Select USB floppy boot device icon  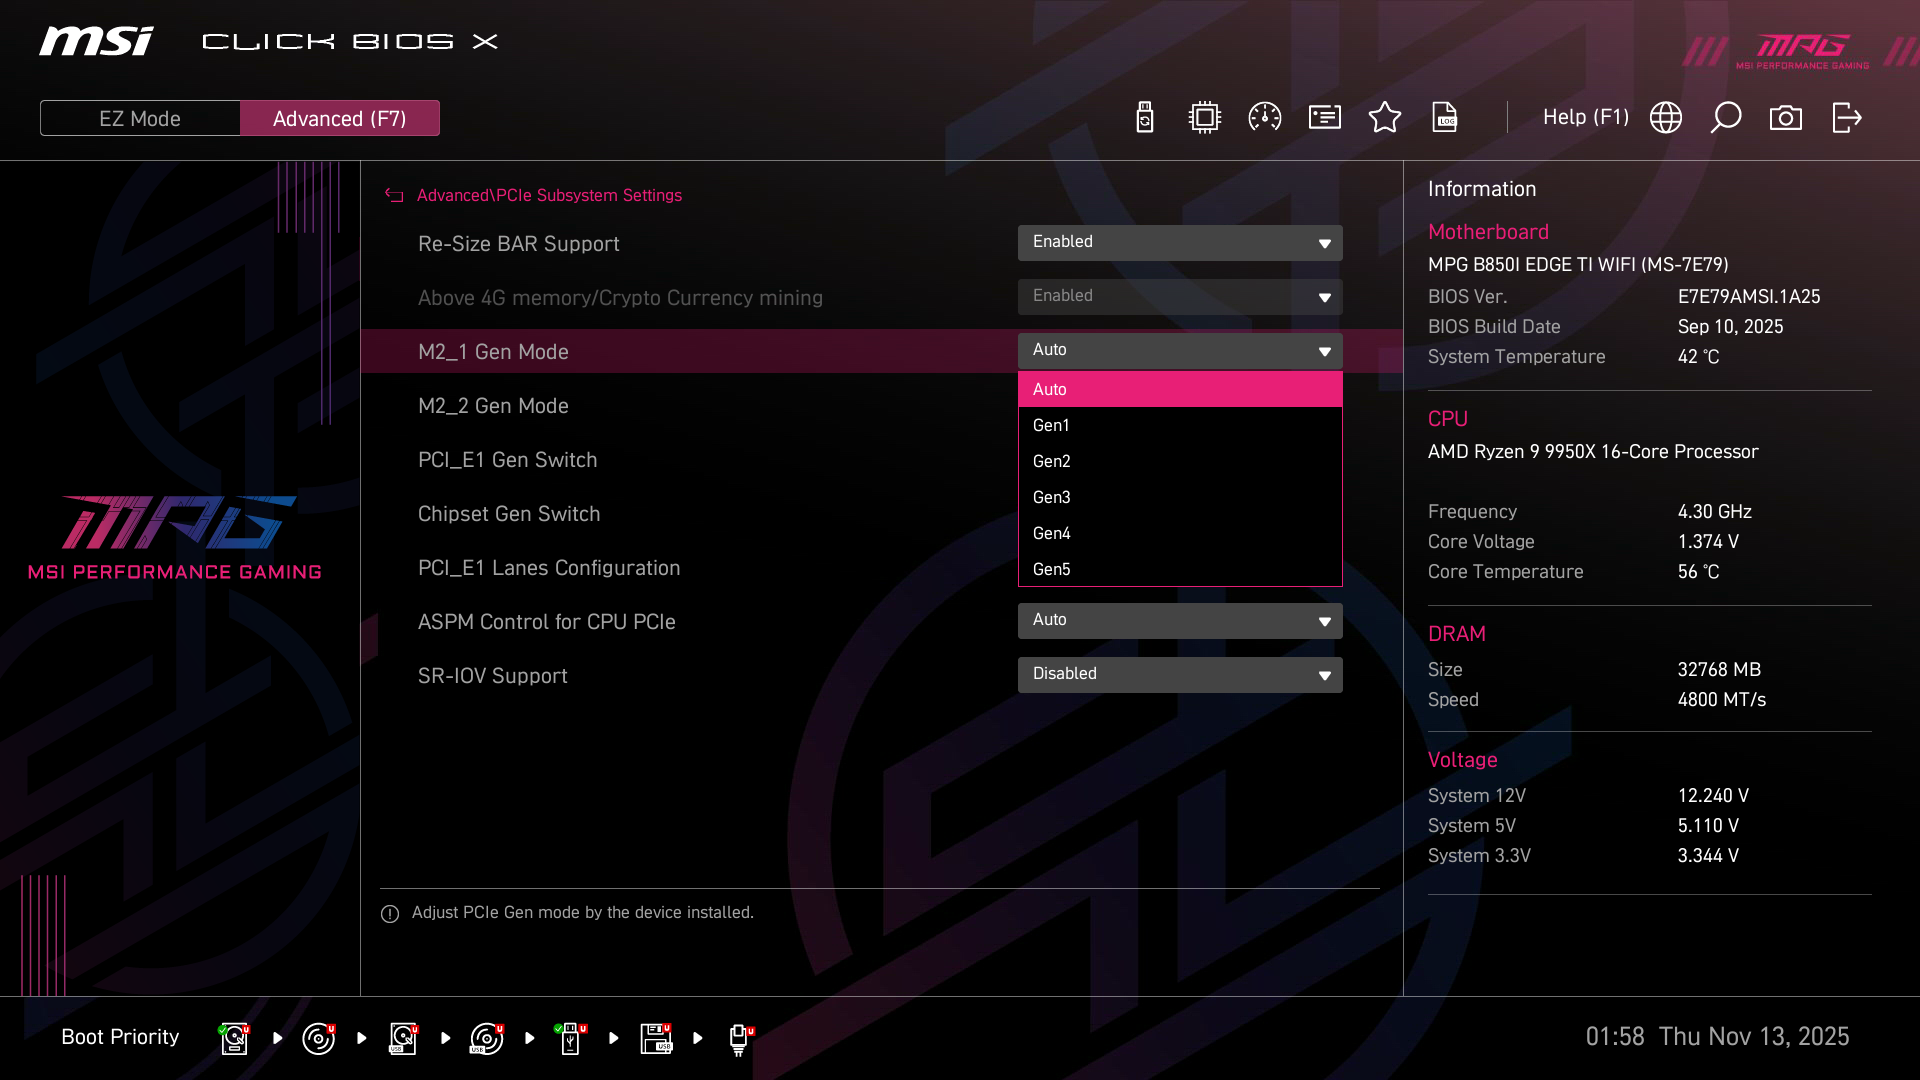tap(656, 1038)
